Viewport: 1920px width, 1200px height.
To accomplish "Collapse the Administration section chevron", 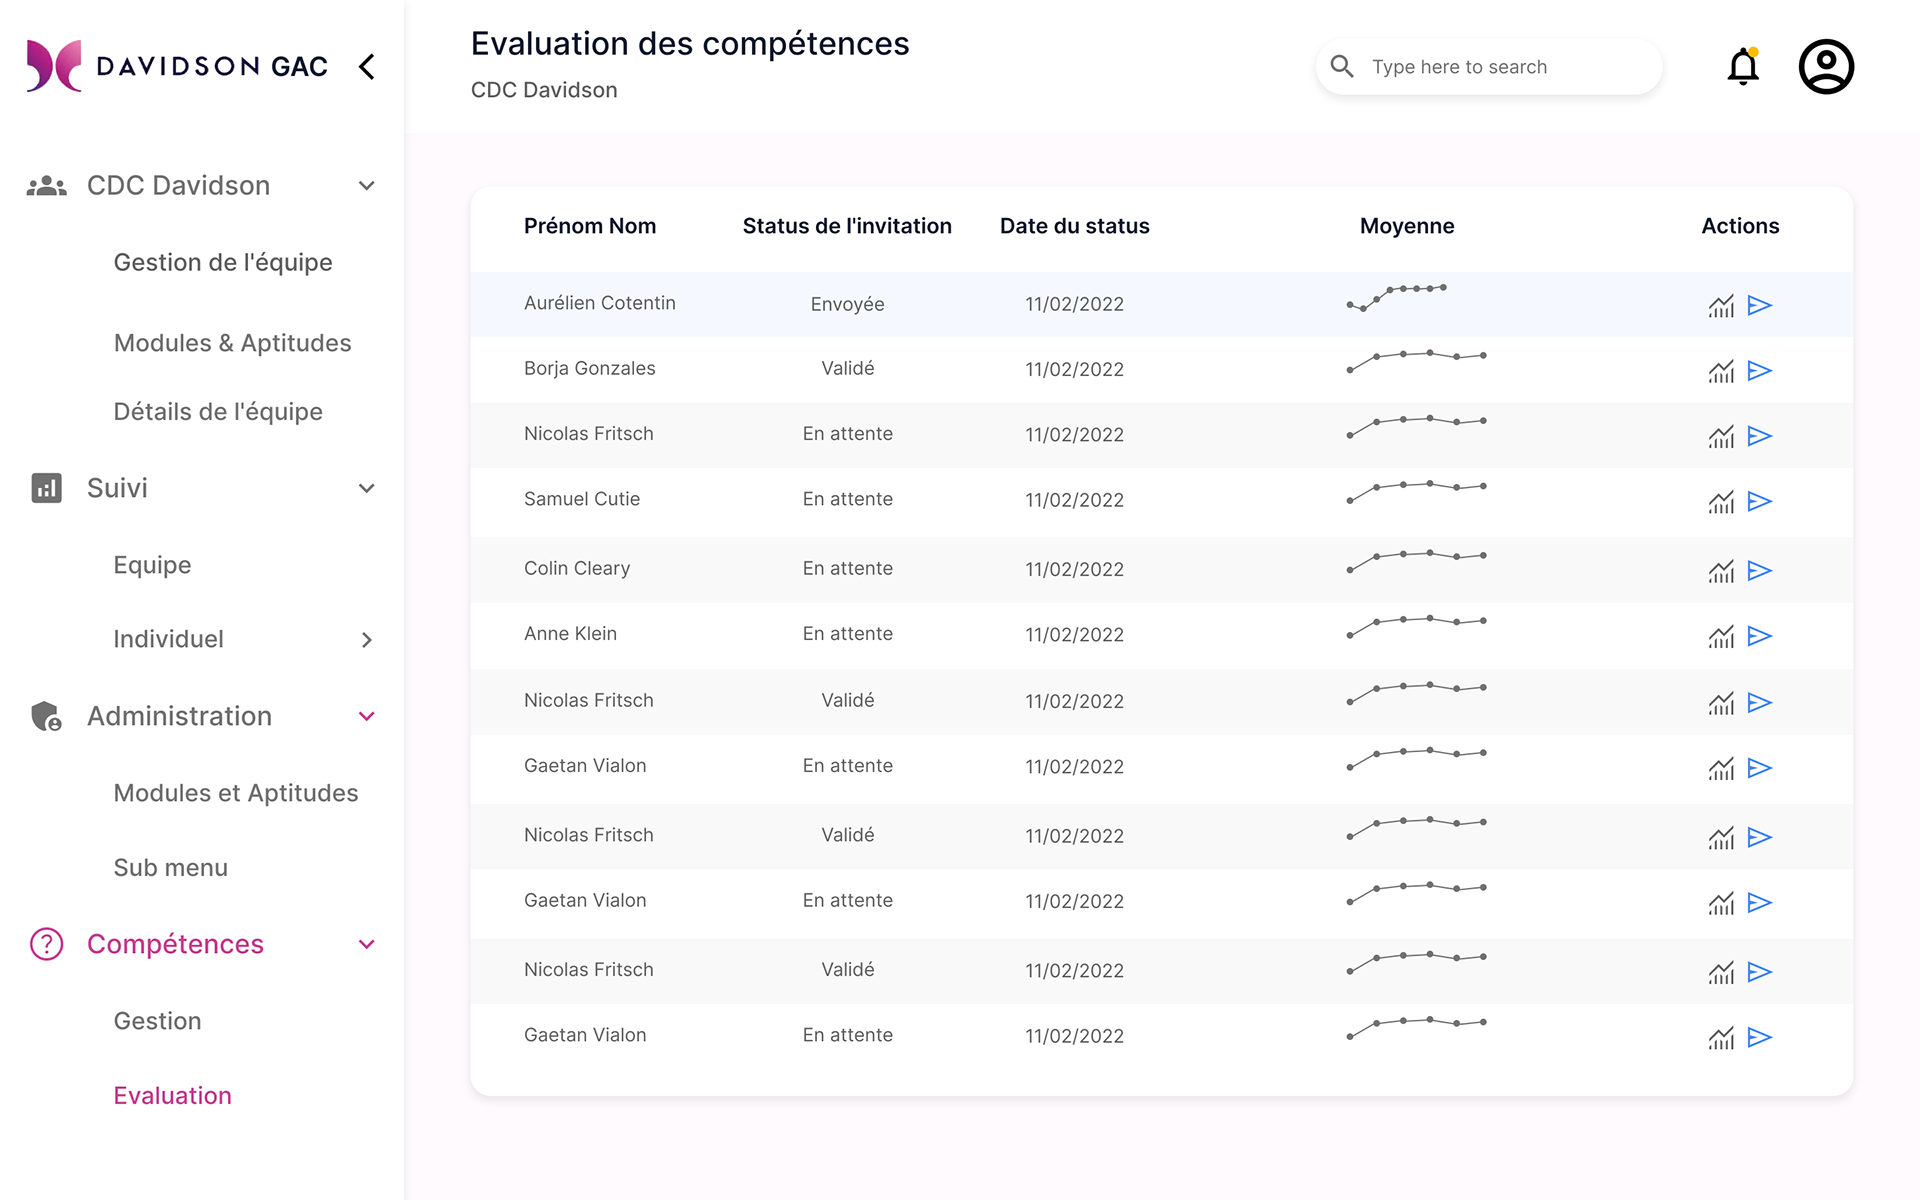I will click(367, 716).
